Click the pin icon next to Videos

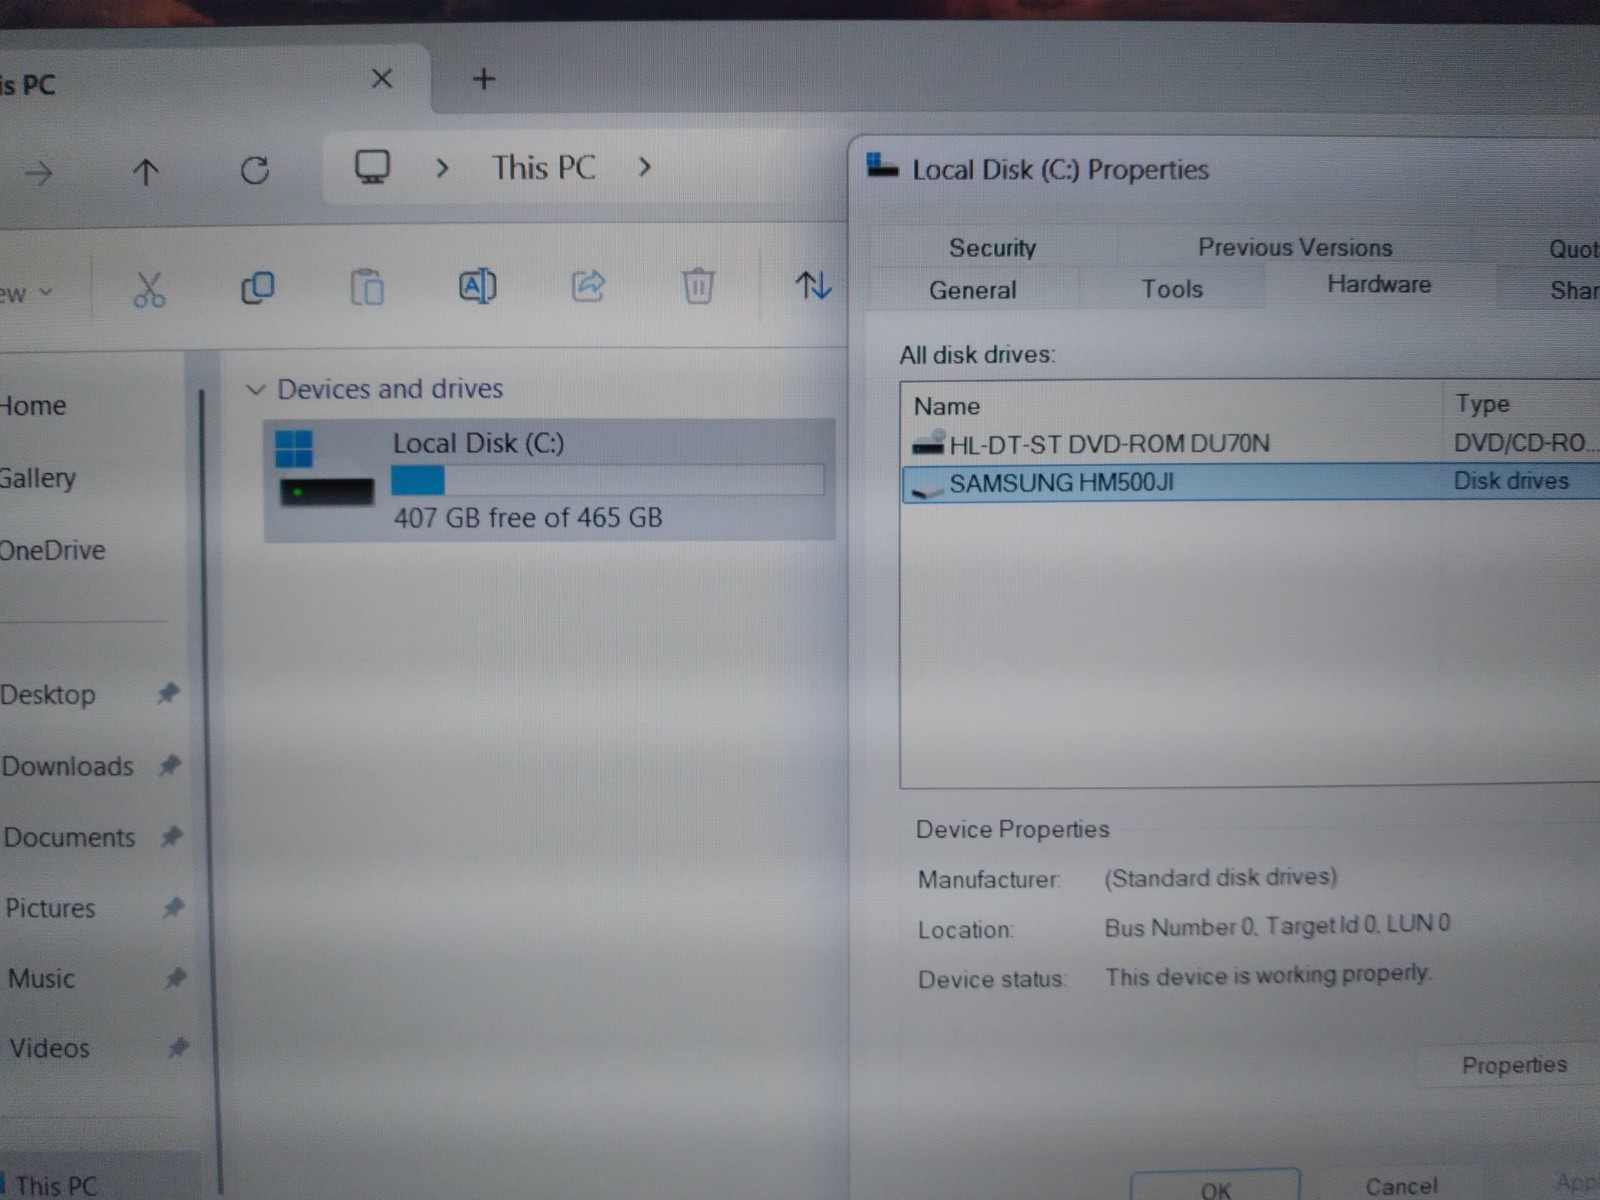pos(178,1047)
